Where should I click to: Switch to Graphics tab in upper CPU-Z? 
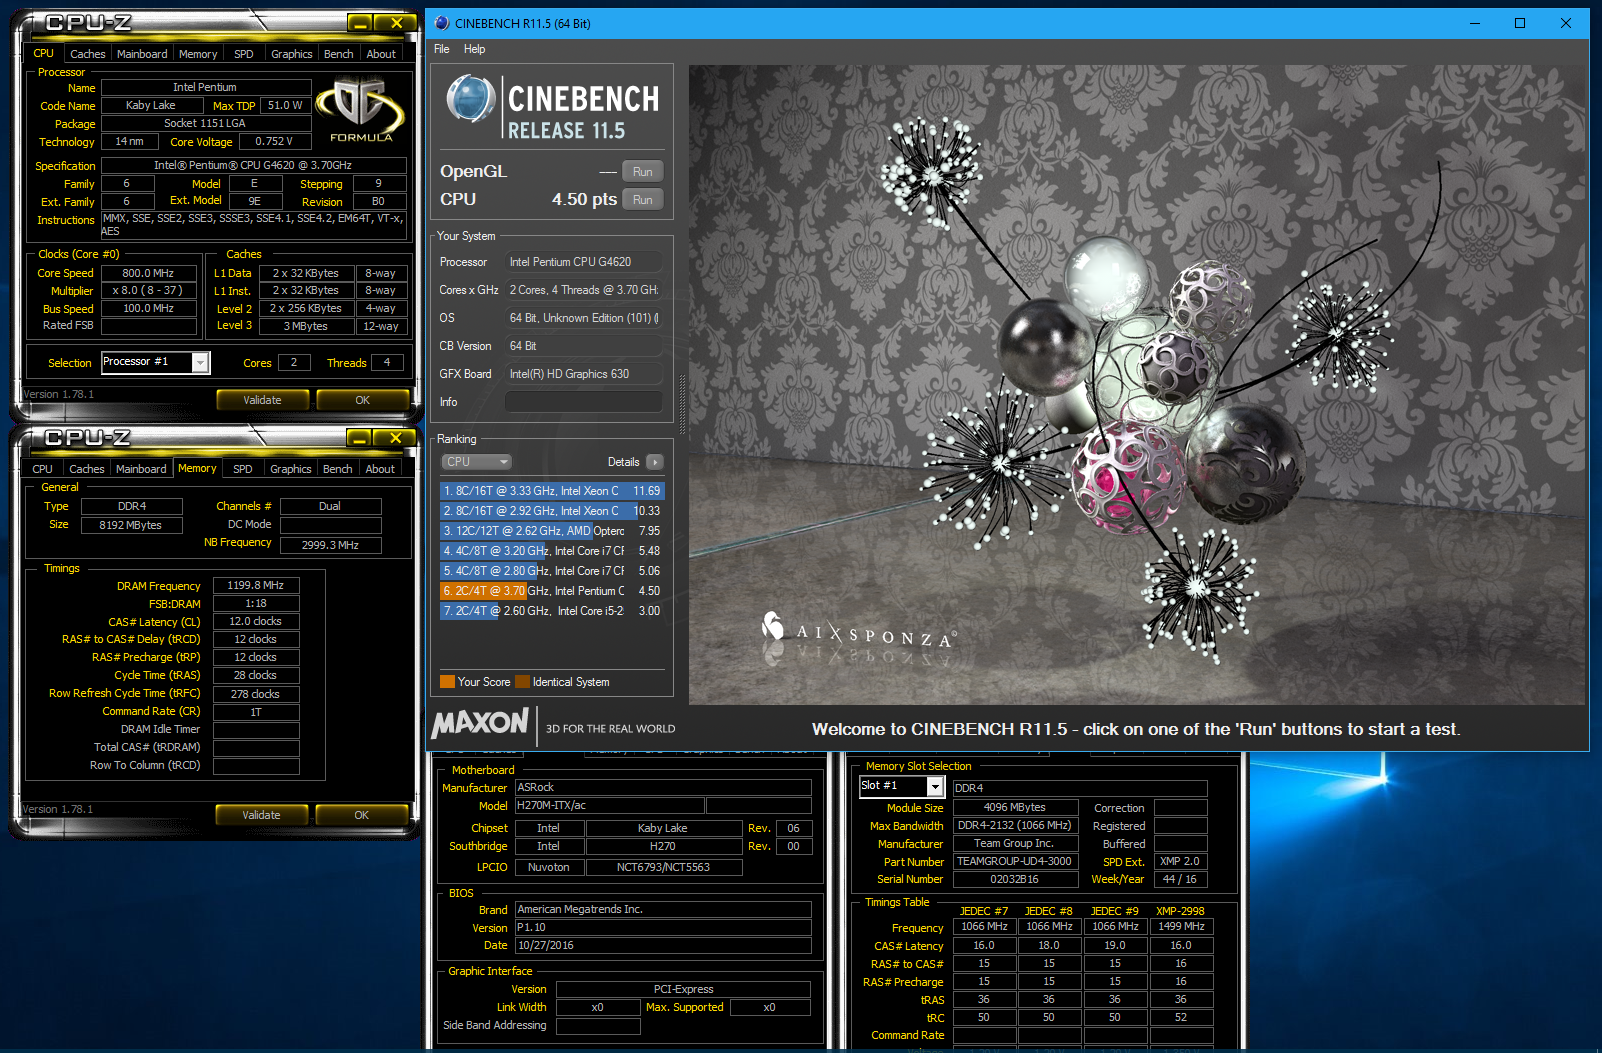(292, 54)
